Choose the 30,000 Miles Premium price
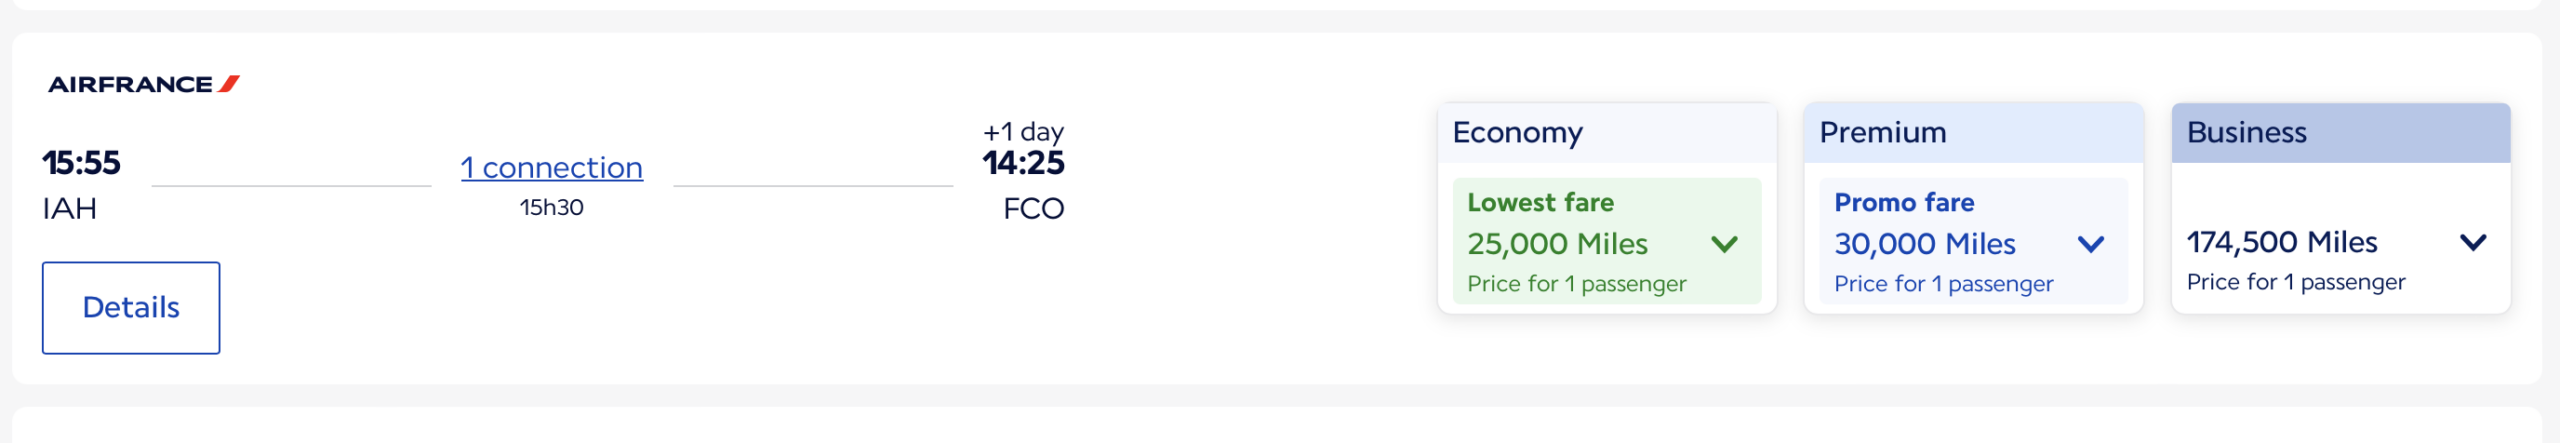The width and height of the screenshot is (2560, 443). (x=1924, y=244)
